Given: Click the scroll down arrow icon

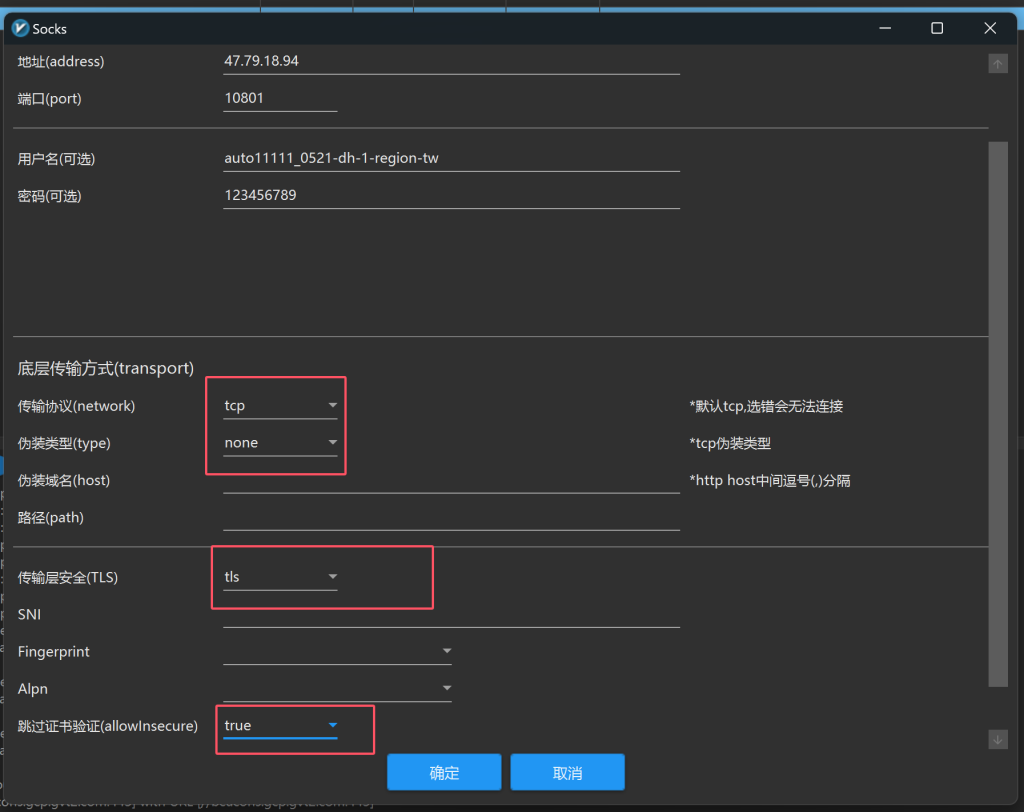Looking at the screenshot, I should [997, 739].
